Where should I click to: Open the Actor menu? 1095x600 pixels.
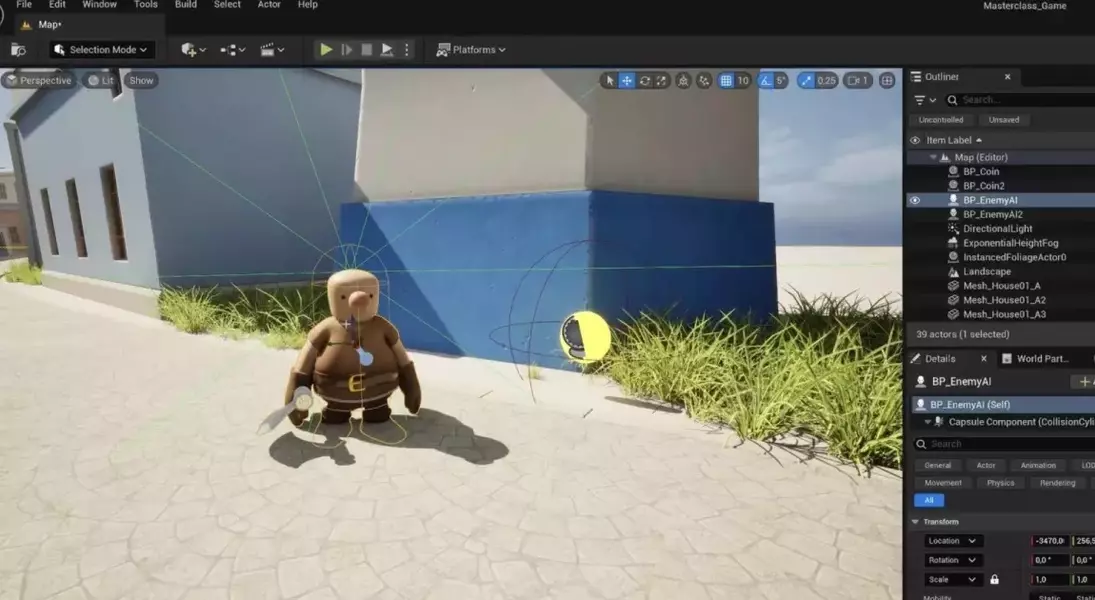(269, 4)
